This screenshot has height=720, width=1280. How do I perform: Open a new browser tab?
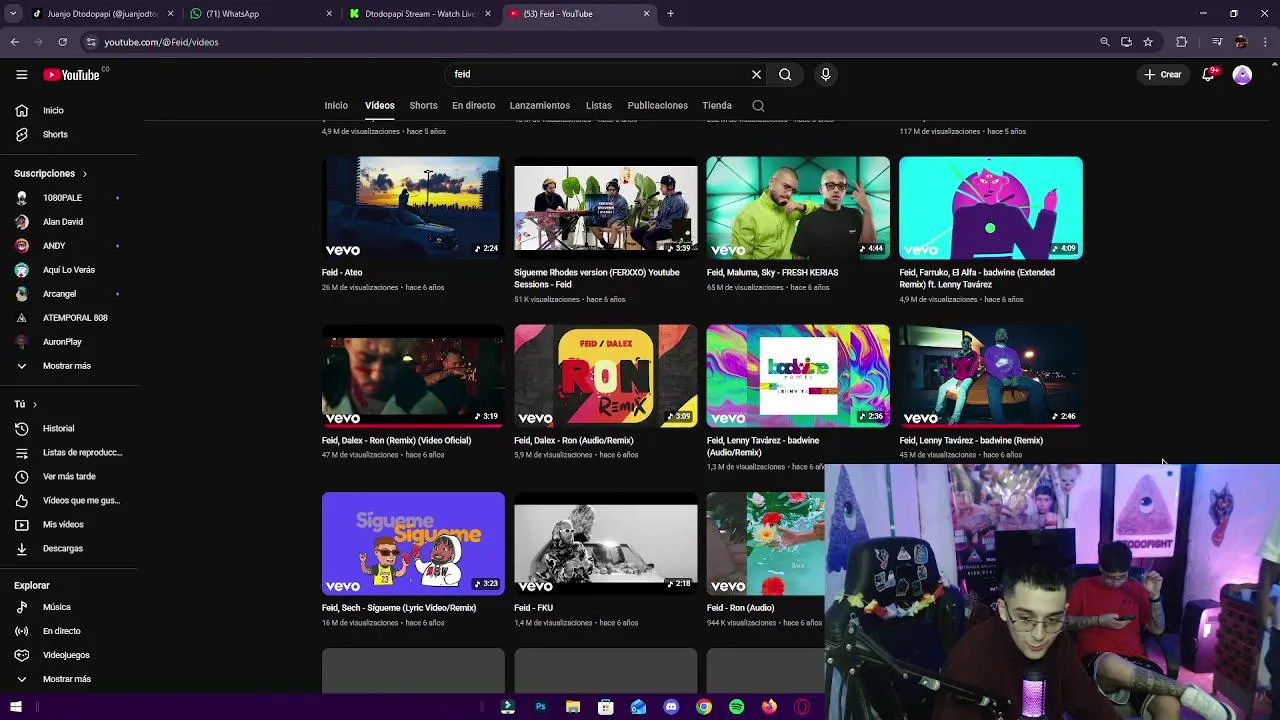670,14
